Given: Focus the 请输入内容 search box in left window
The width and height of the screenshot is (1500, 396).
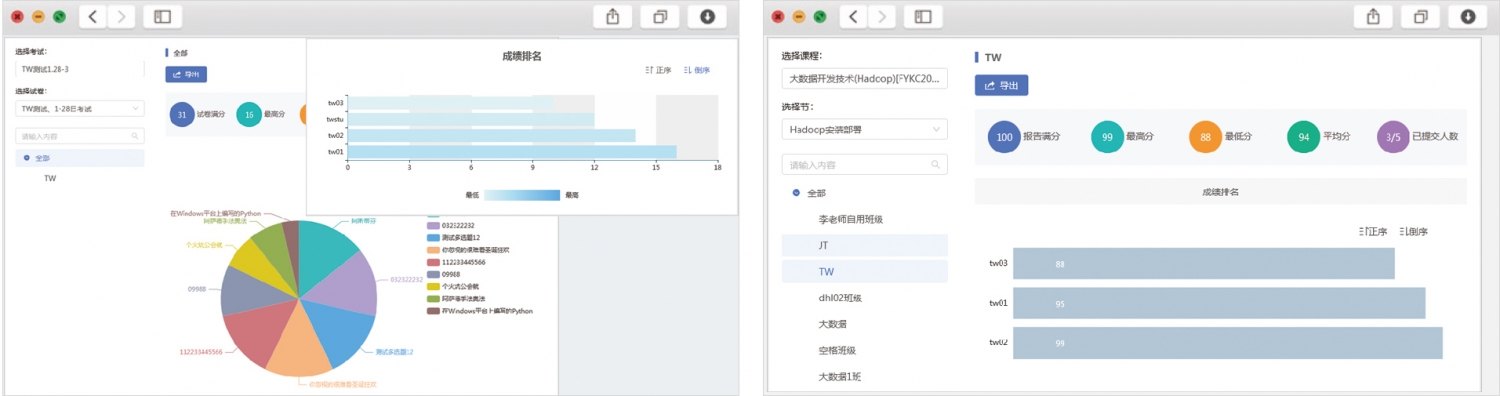Looking at the screenshot, I should [80, 135].
